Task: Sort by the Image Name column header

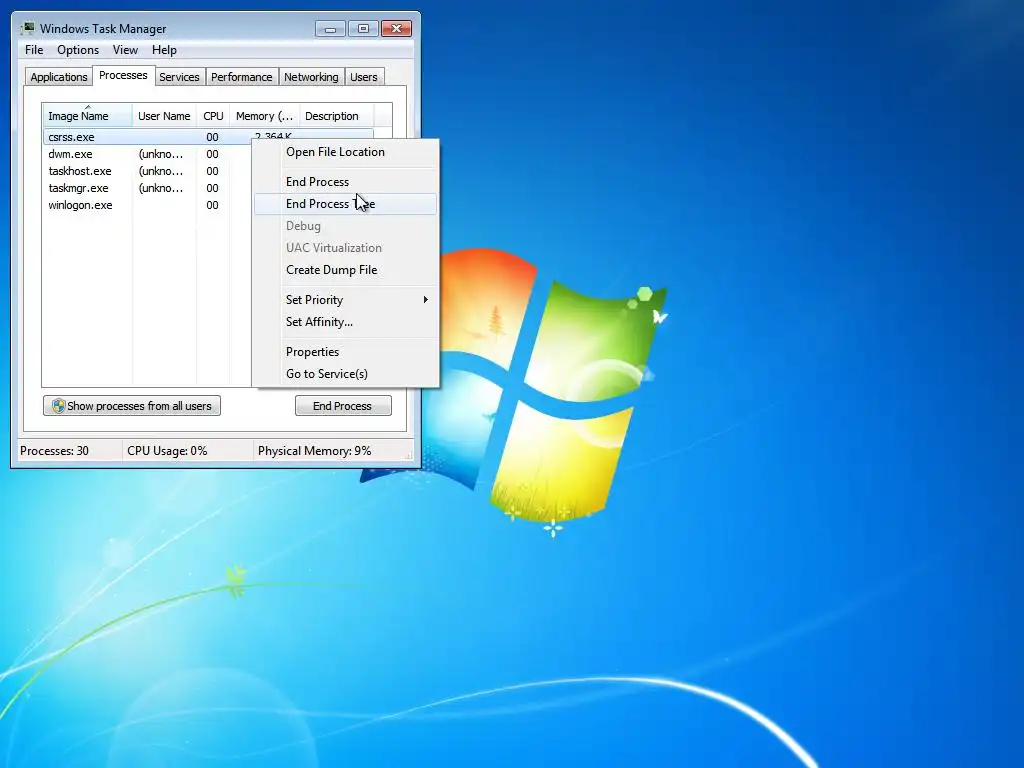Action: pyautogui.click(x=88, y=116)
